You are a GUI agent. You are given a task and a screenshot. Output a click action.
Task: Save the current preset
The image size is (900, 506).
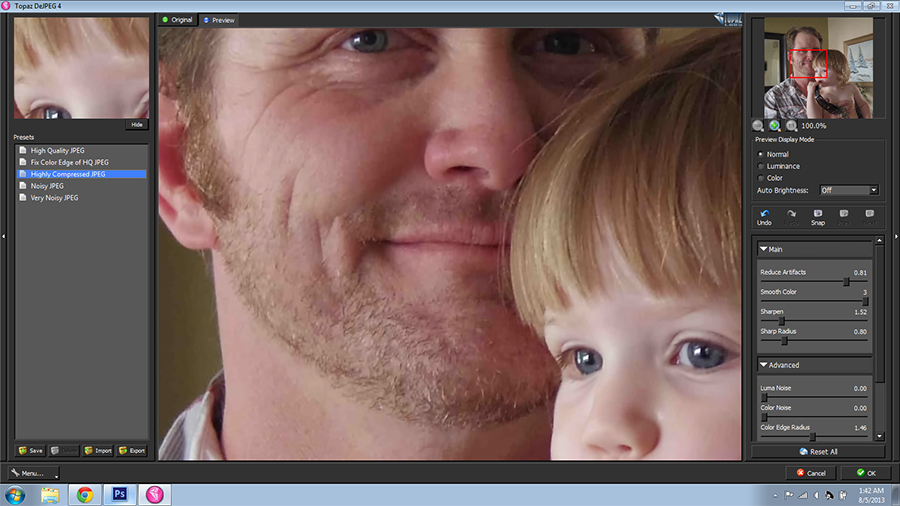coord(30,450)
